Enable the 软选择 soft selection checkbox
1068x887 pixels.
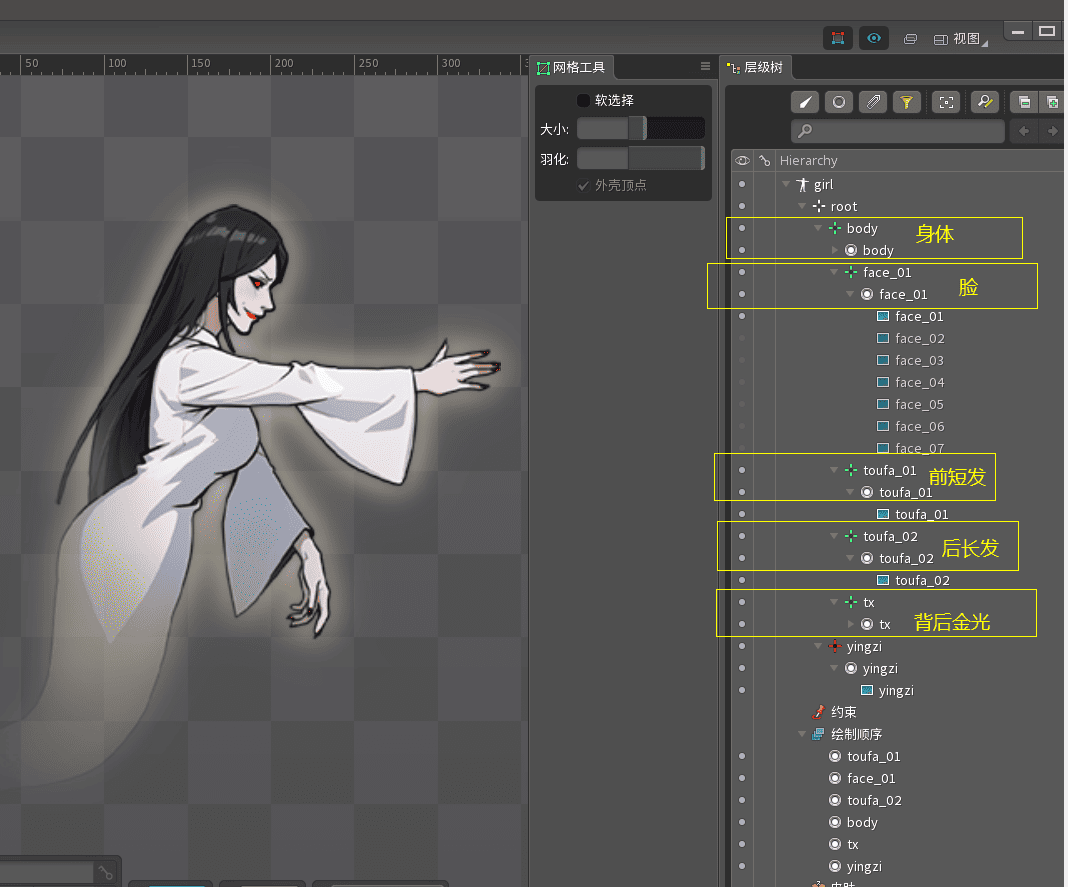click(583, 101)
